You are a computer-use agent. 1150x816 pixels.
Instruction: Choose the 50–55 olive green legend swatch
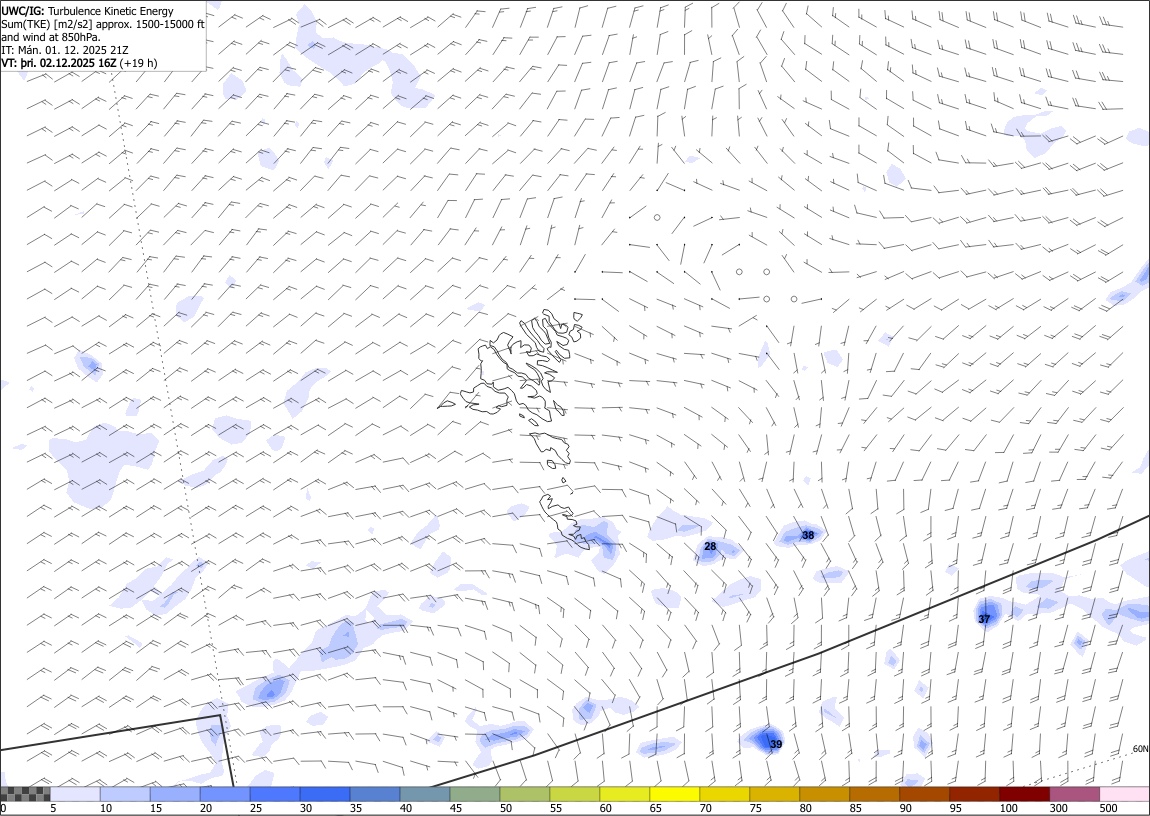point(525,794)
